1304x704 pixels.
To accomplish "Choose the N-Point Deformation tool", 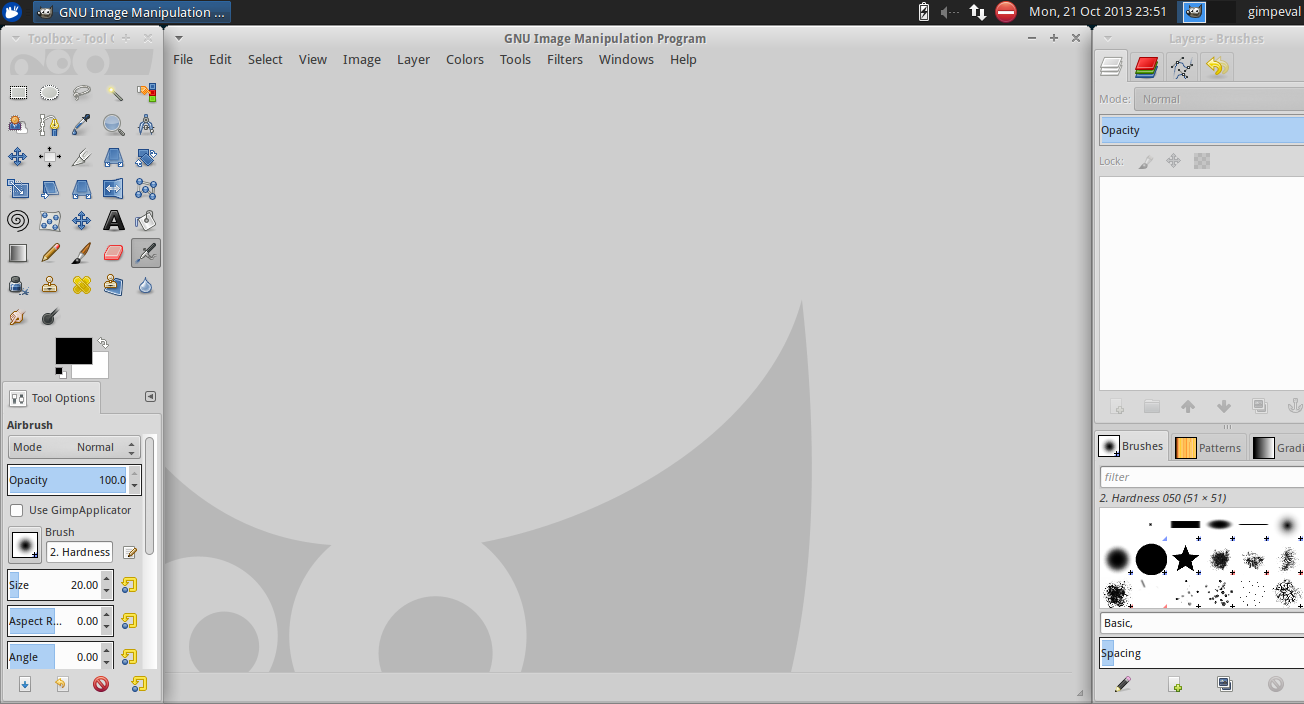I will 50,221.
